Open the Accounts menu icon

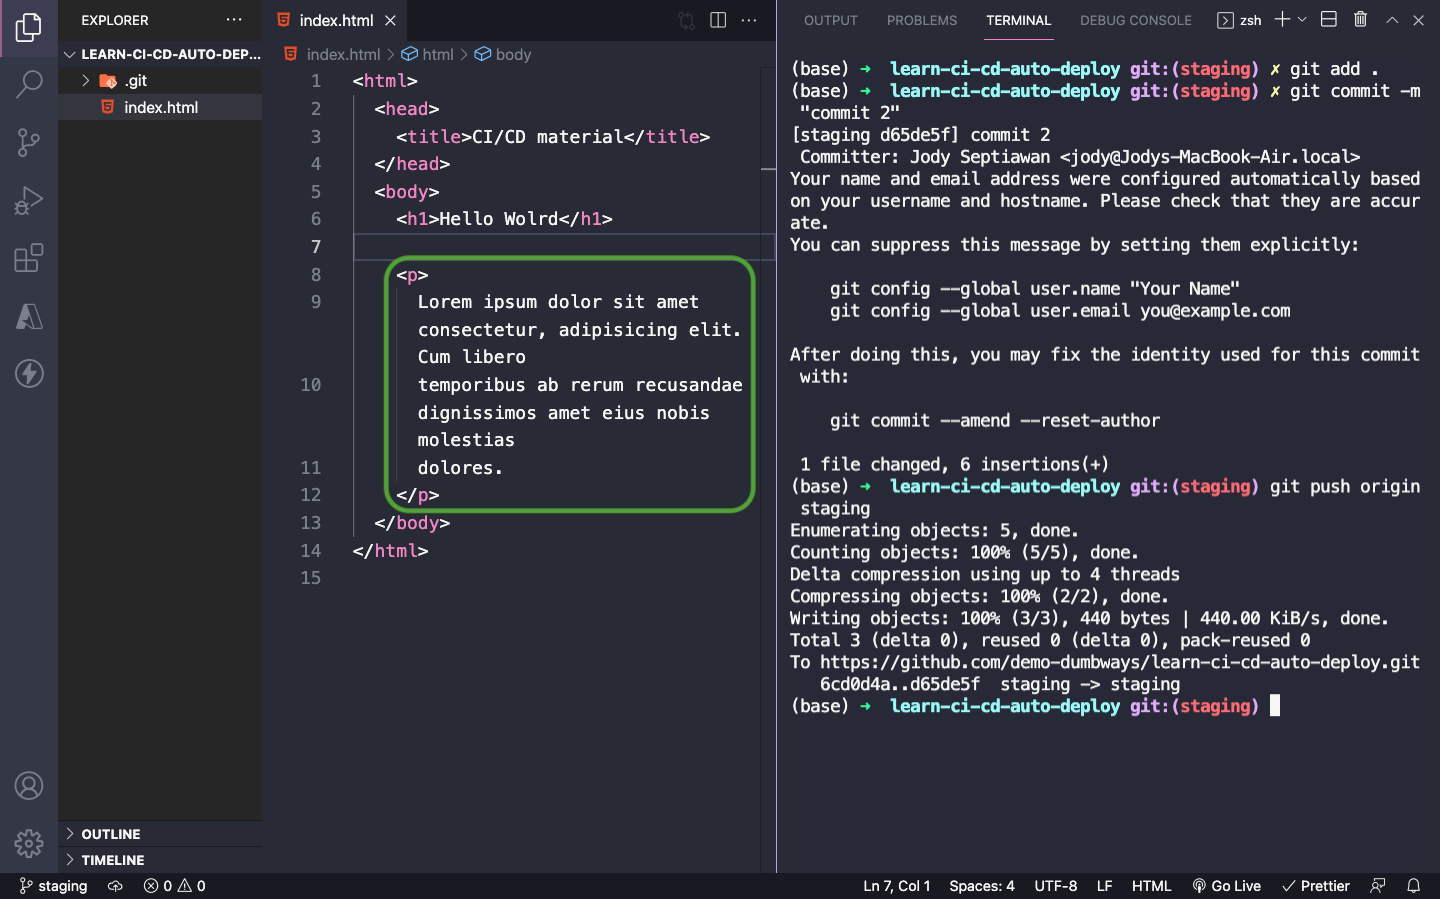pyautogui.click(x=29, y=786)
